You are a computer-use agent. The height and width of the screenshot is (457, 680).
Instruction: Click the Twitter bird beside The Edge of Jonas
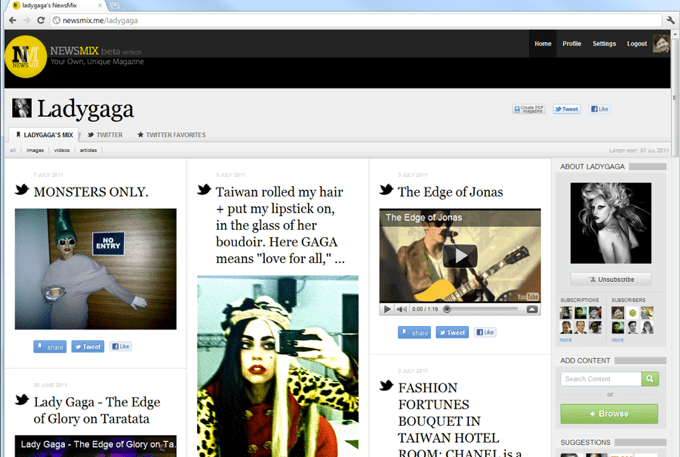pos(386,189)
